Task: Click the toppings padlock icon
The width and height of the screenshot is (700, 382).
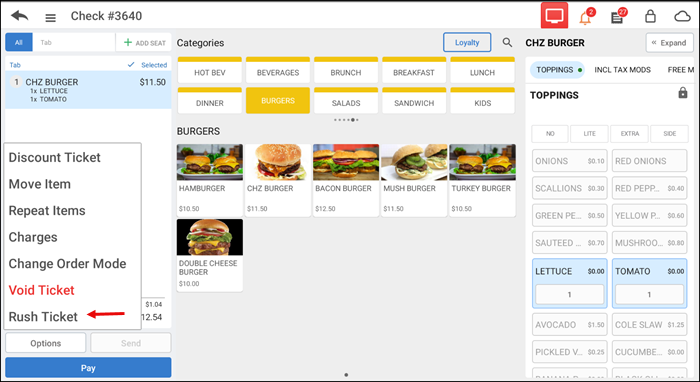Action: pos(683,93)
